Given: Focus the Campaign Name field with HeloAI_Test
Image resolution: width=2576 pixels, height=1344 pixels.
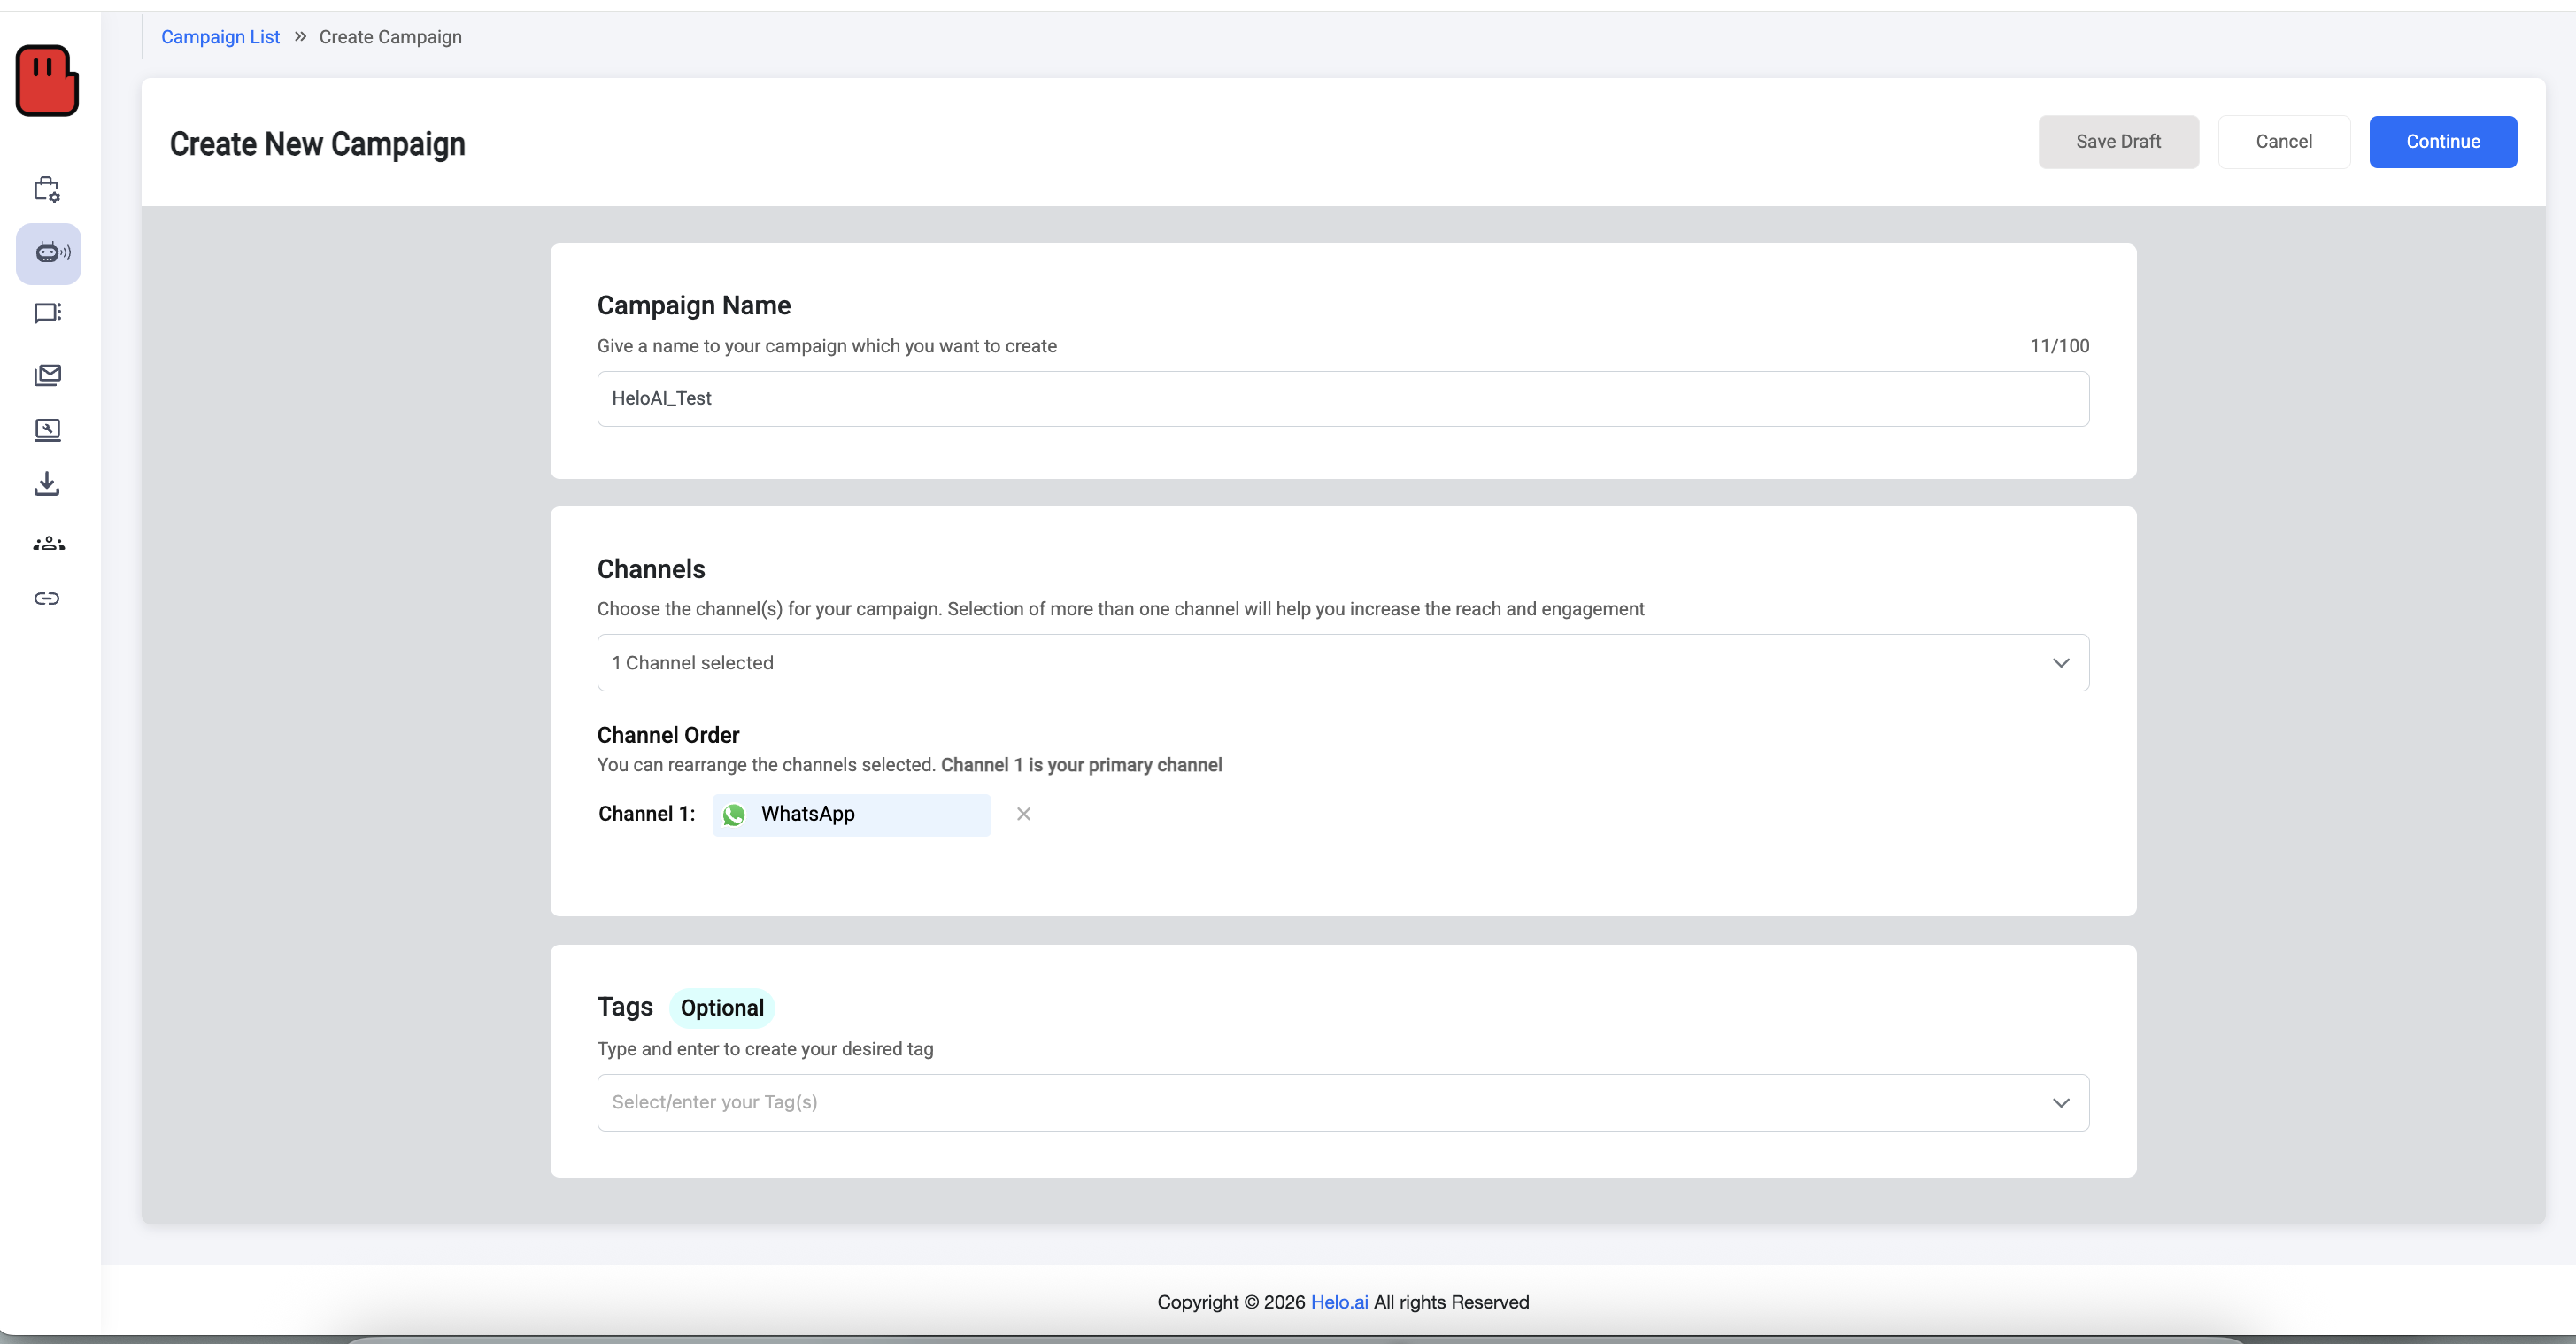Looking at the screenshot, I should (1342, 399).
